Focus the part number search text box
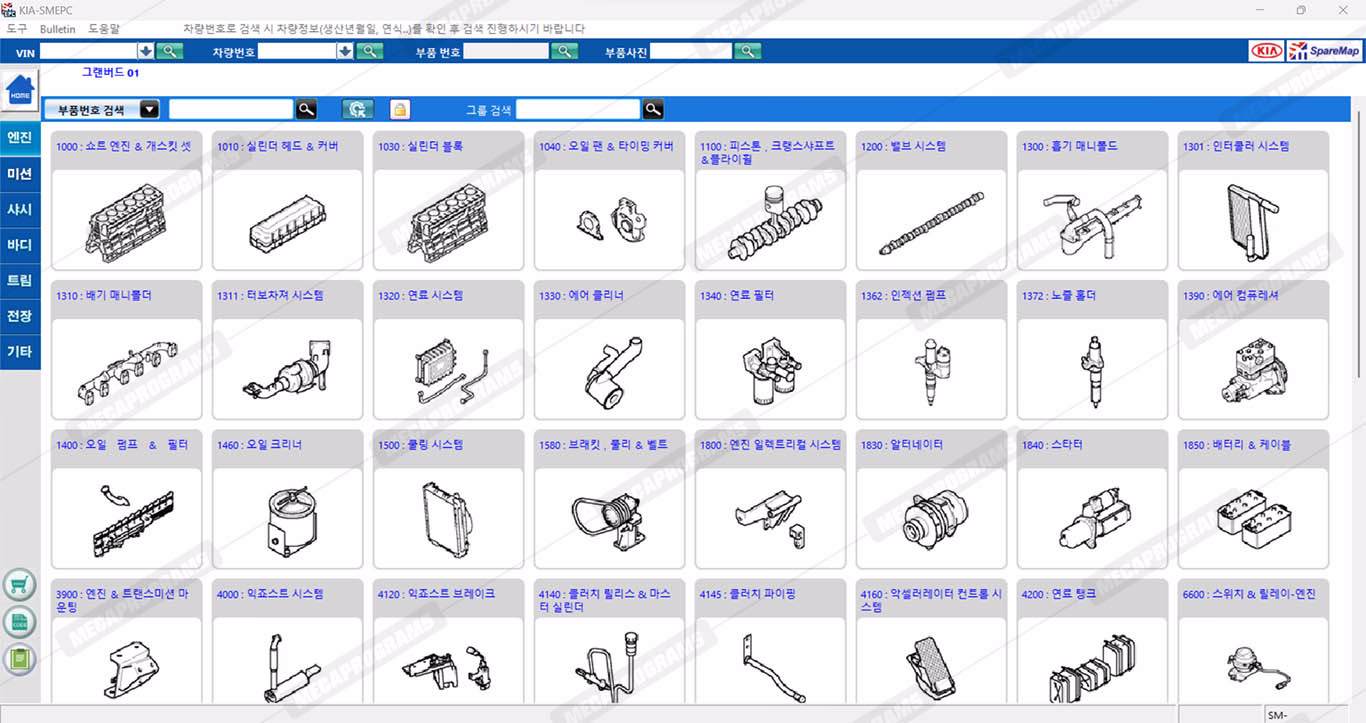Viewport: 1366px width, 723px height. click(x=231, y=110)
